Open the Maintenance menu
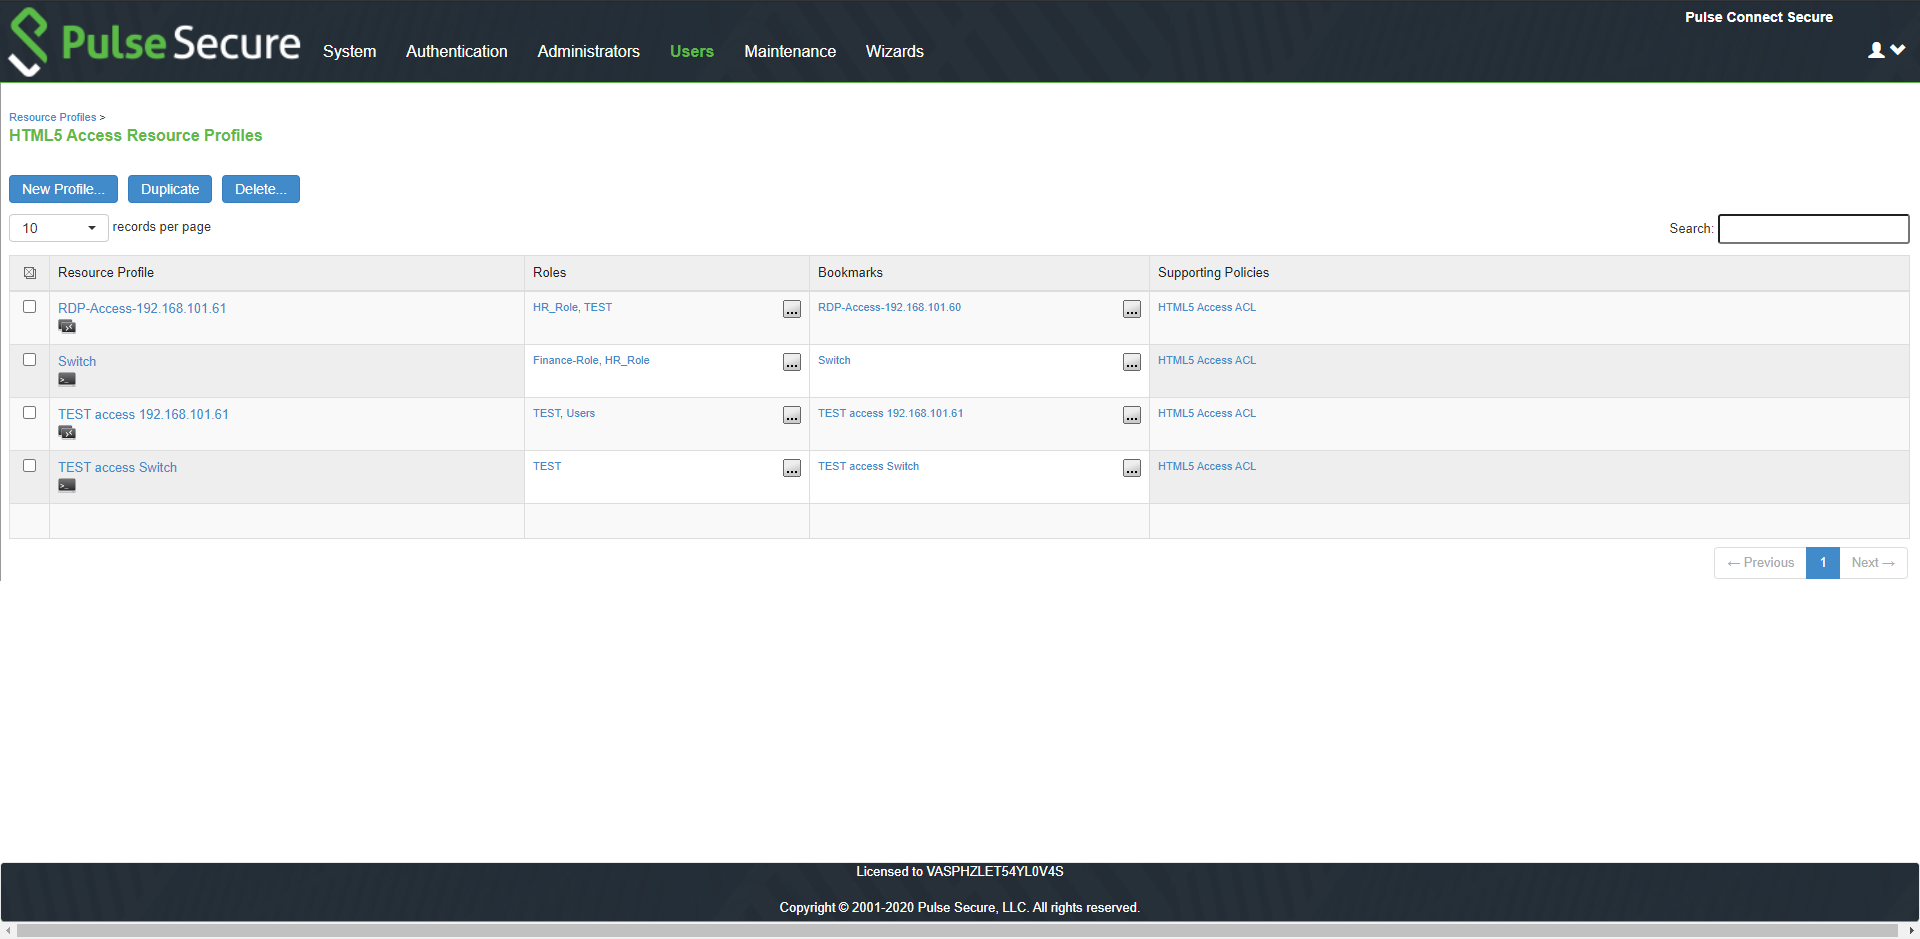The width and height of the screenshot is (1920, 939). 790,51
